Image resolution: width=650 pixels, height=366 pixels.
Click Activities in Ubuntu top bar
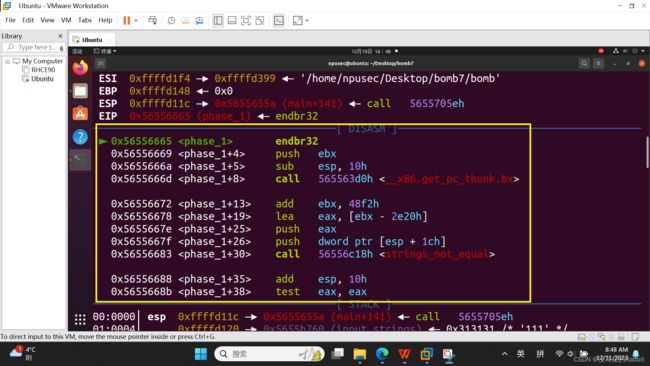pyautogui.click(x=78, y=51)
